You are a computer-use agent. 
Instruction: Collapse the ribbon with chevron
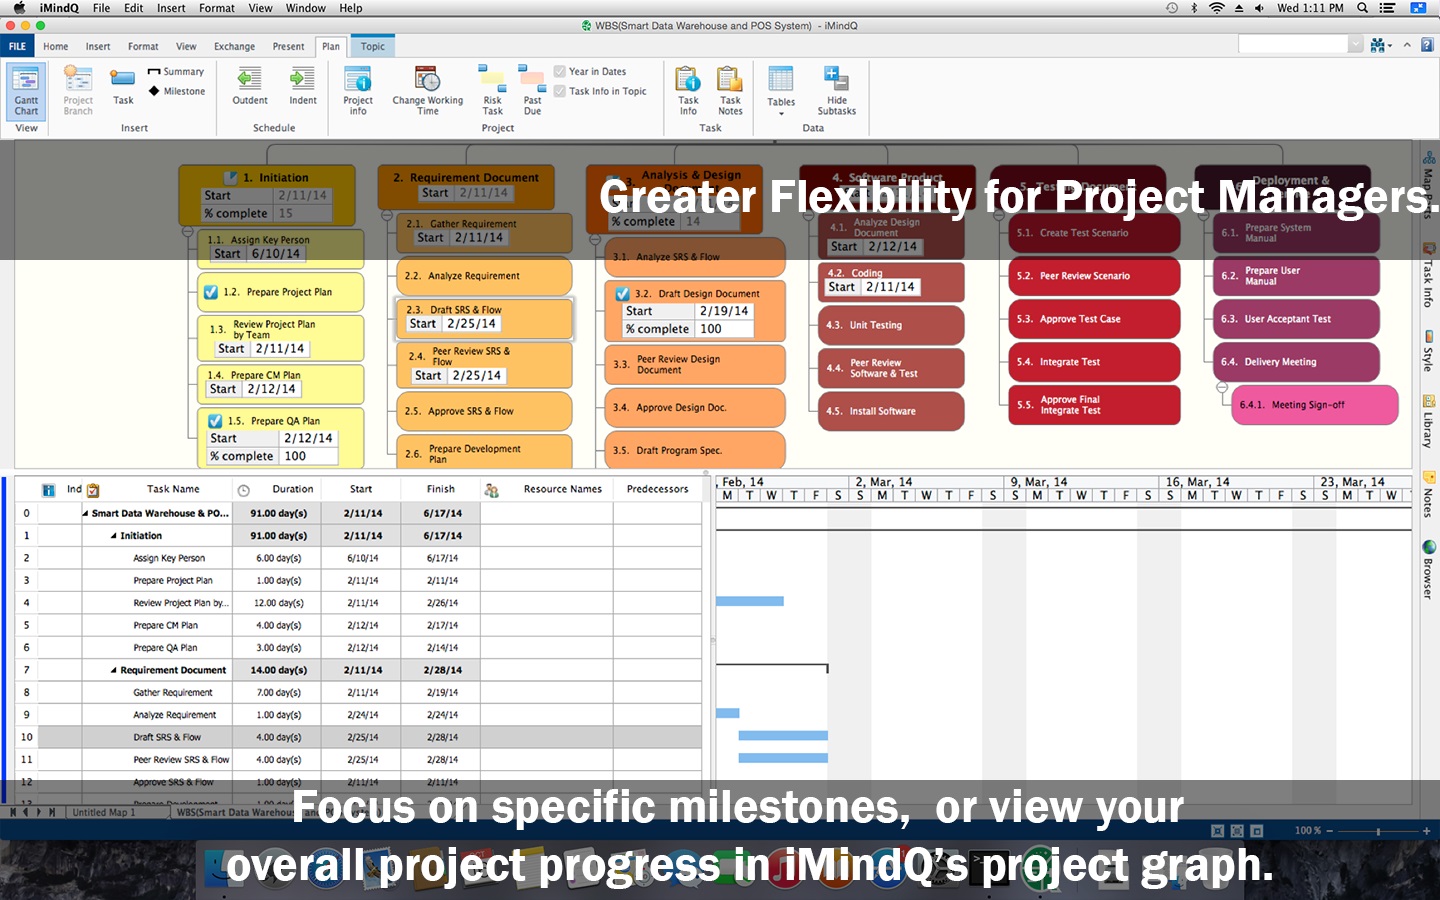1407,45
